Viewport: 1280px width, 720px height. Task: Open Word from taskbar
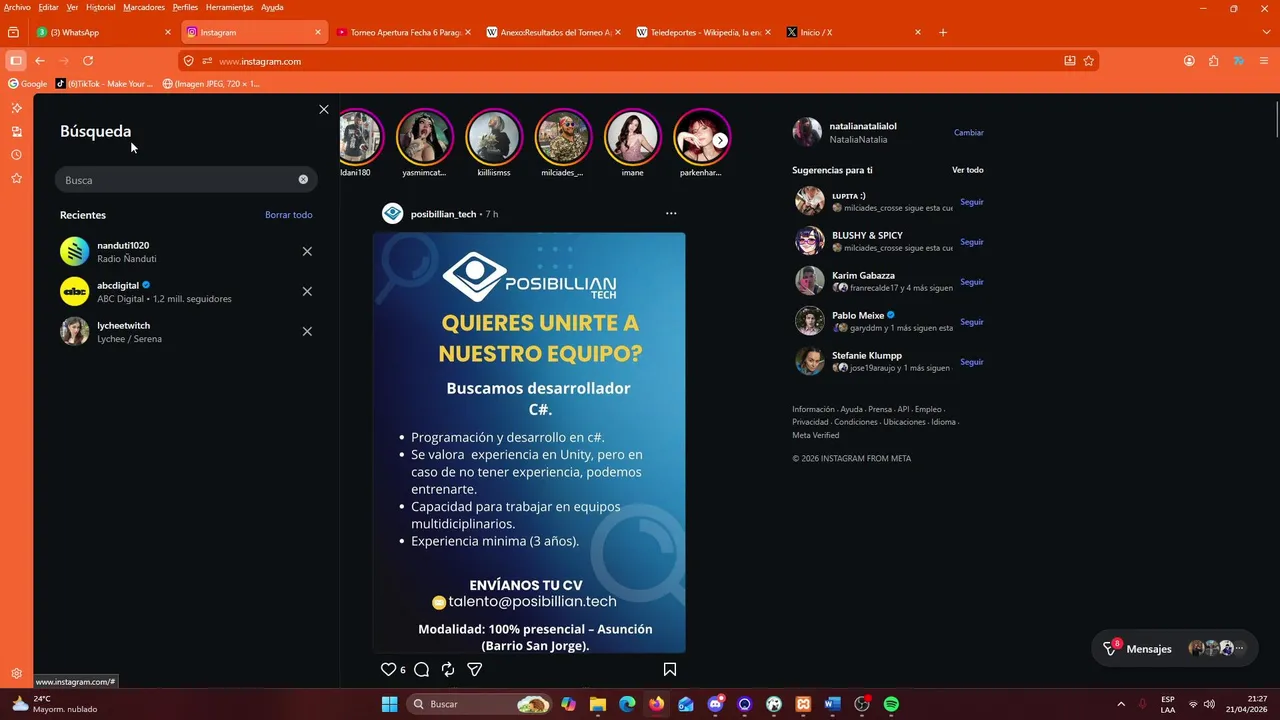tap(832, 704)
